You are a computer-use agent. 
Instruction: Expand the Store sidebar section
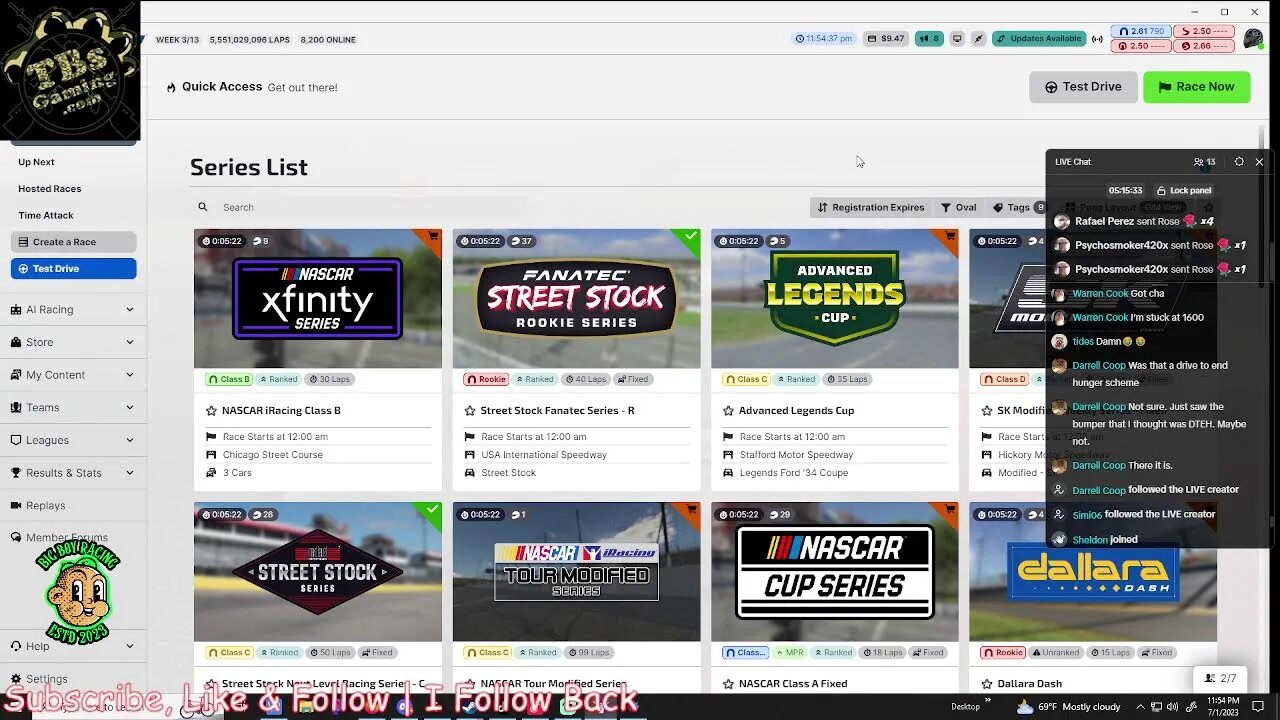(x=72, y=342)
